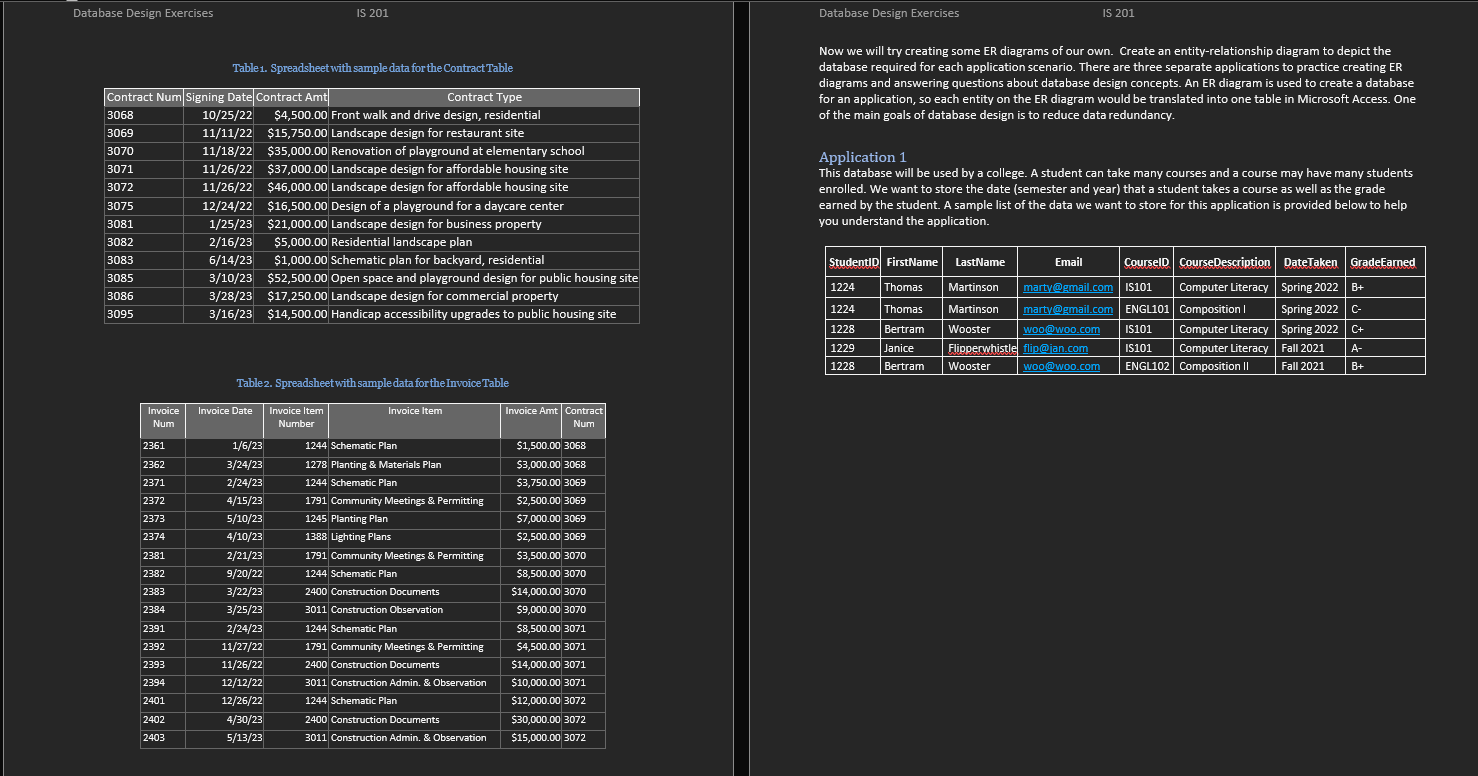Click the "Application 1" heading
The height and width of the screenshot is (776, 1478).
(863, 157)
